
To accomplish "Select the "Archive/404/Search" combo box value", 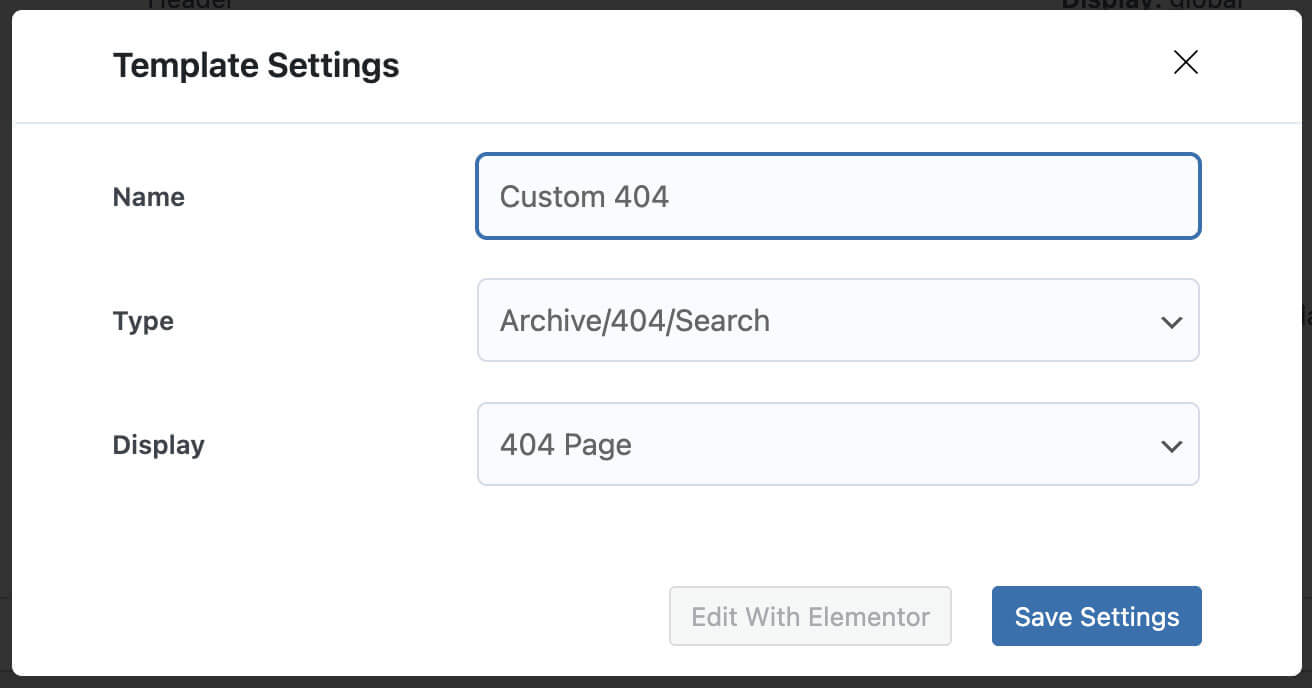I will 635,321.
